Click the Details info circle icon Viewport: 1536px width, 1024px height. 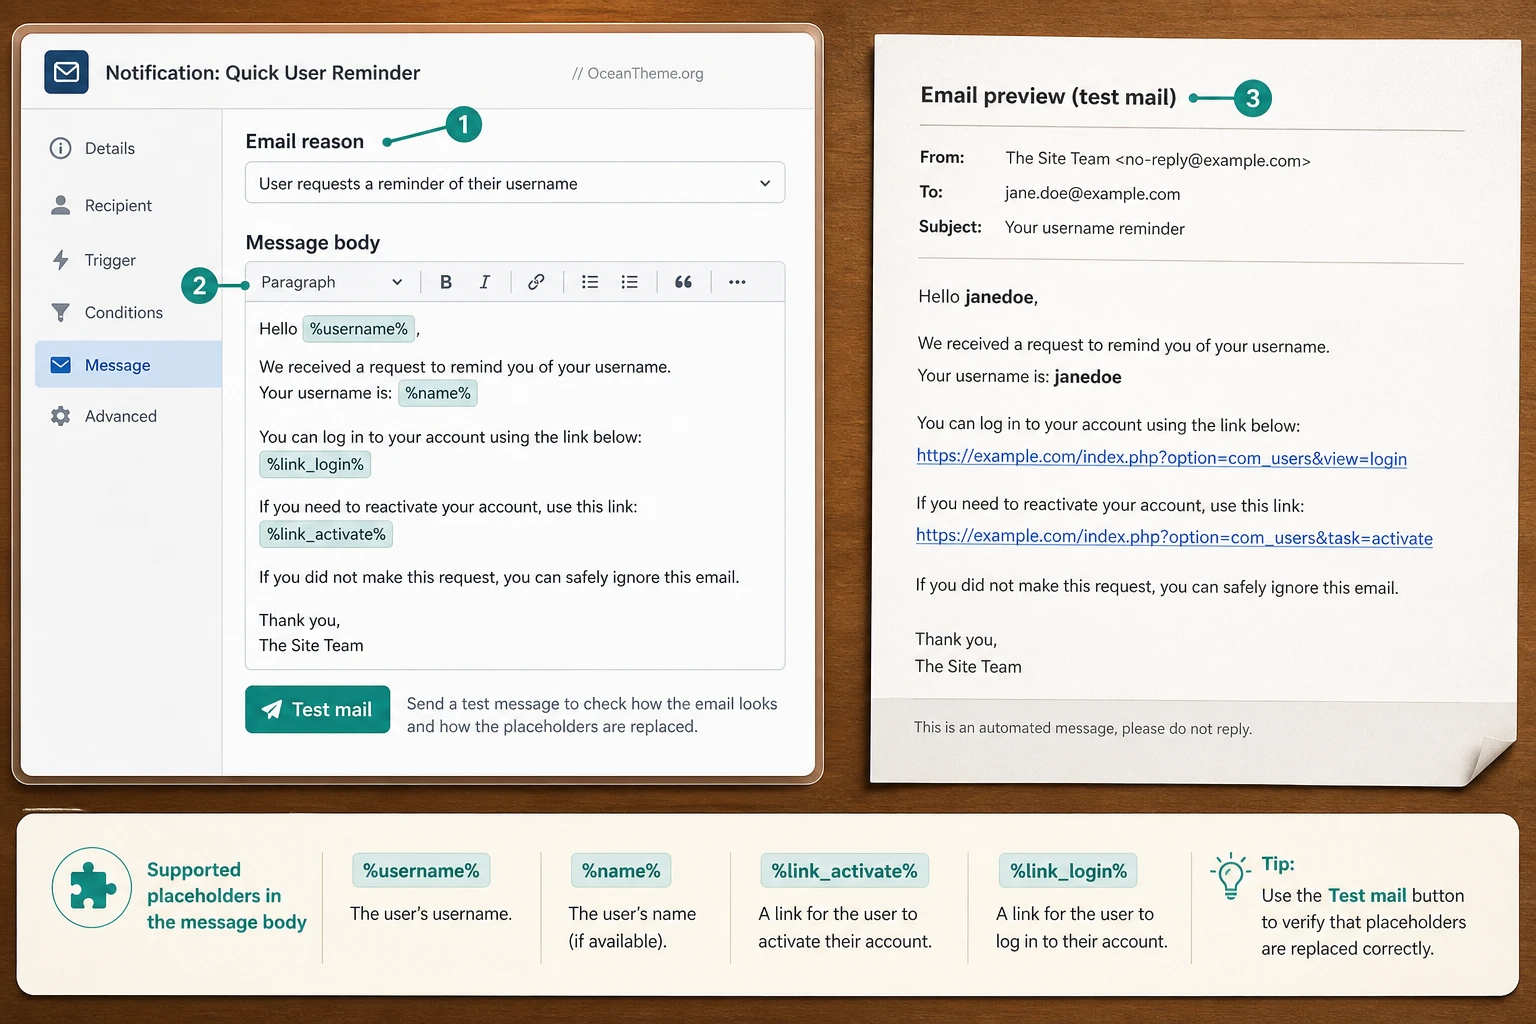tap(61, 148)
